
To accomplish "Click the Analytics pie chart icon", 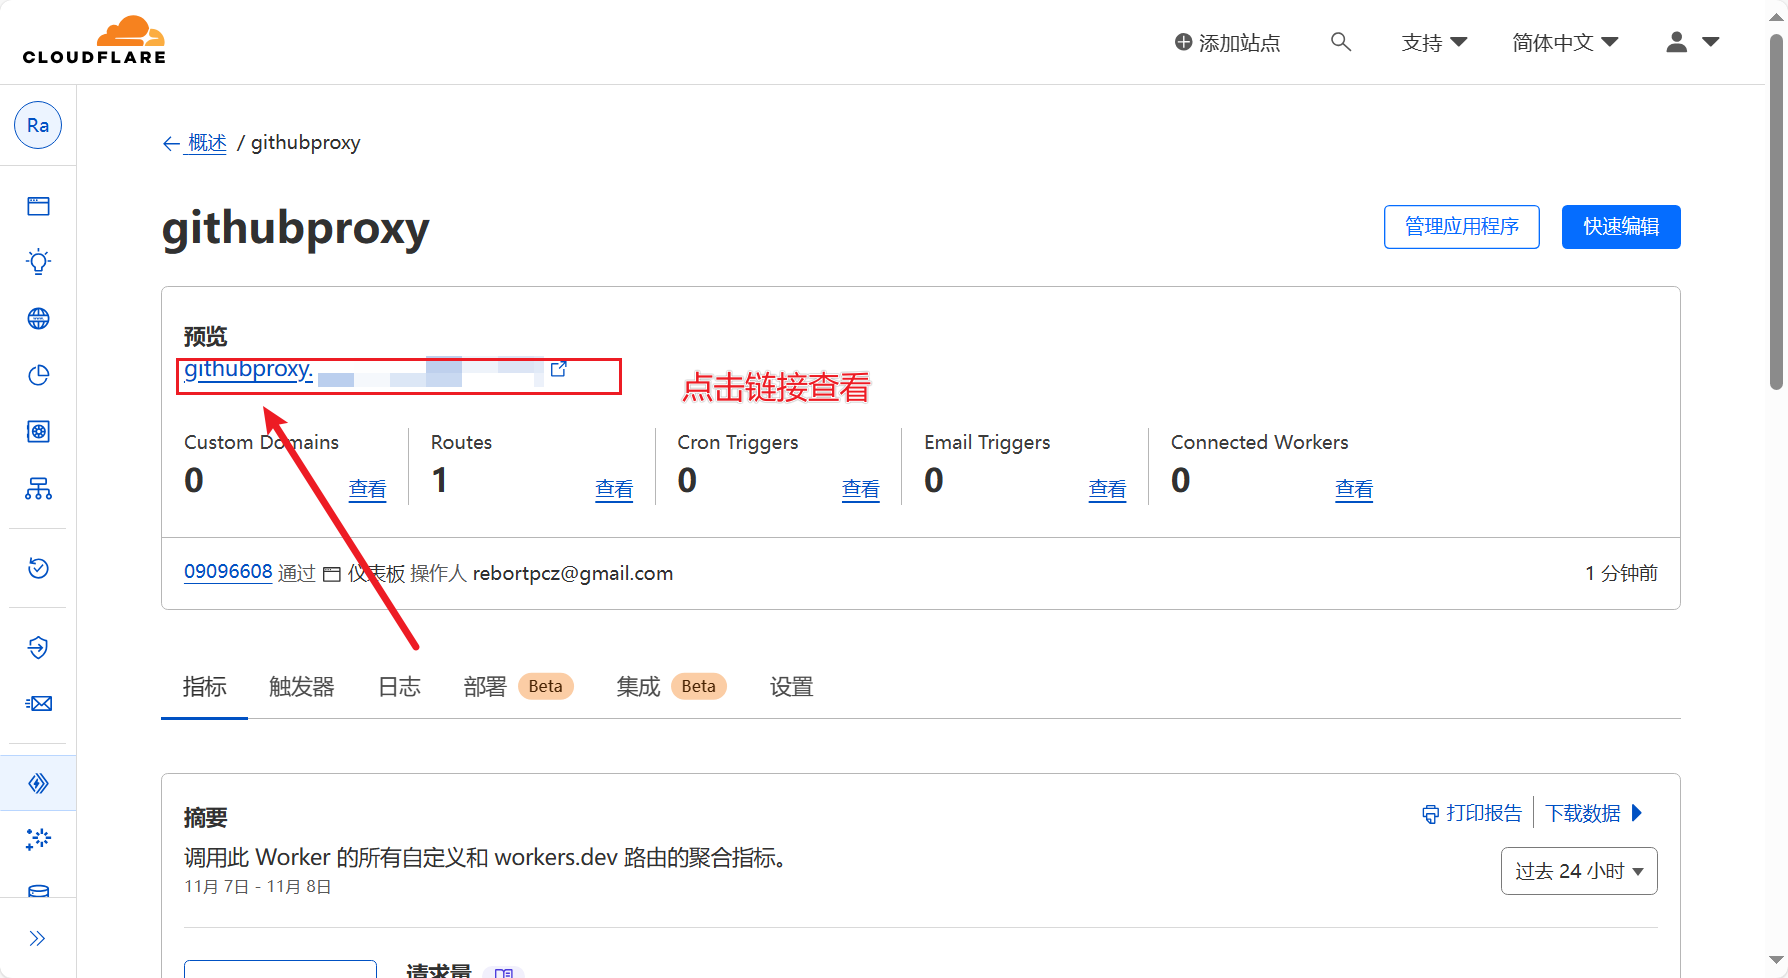I will tap(38, 375).
